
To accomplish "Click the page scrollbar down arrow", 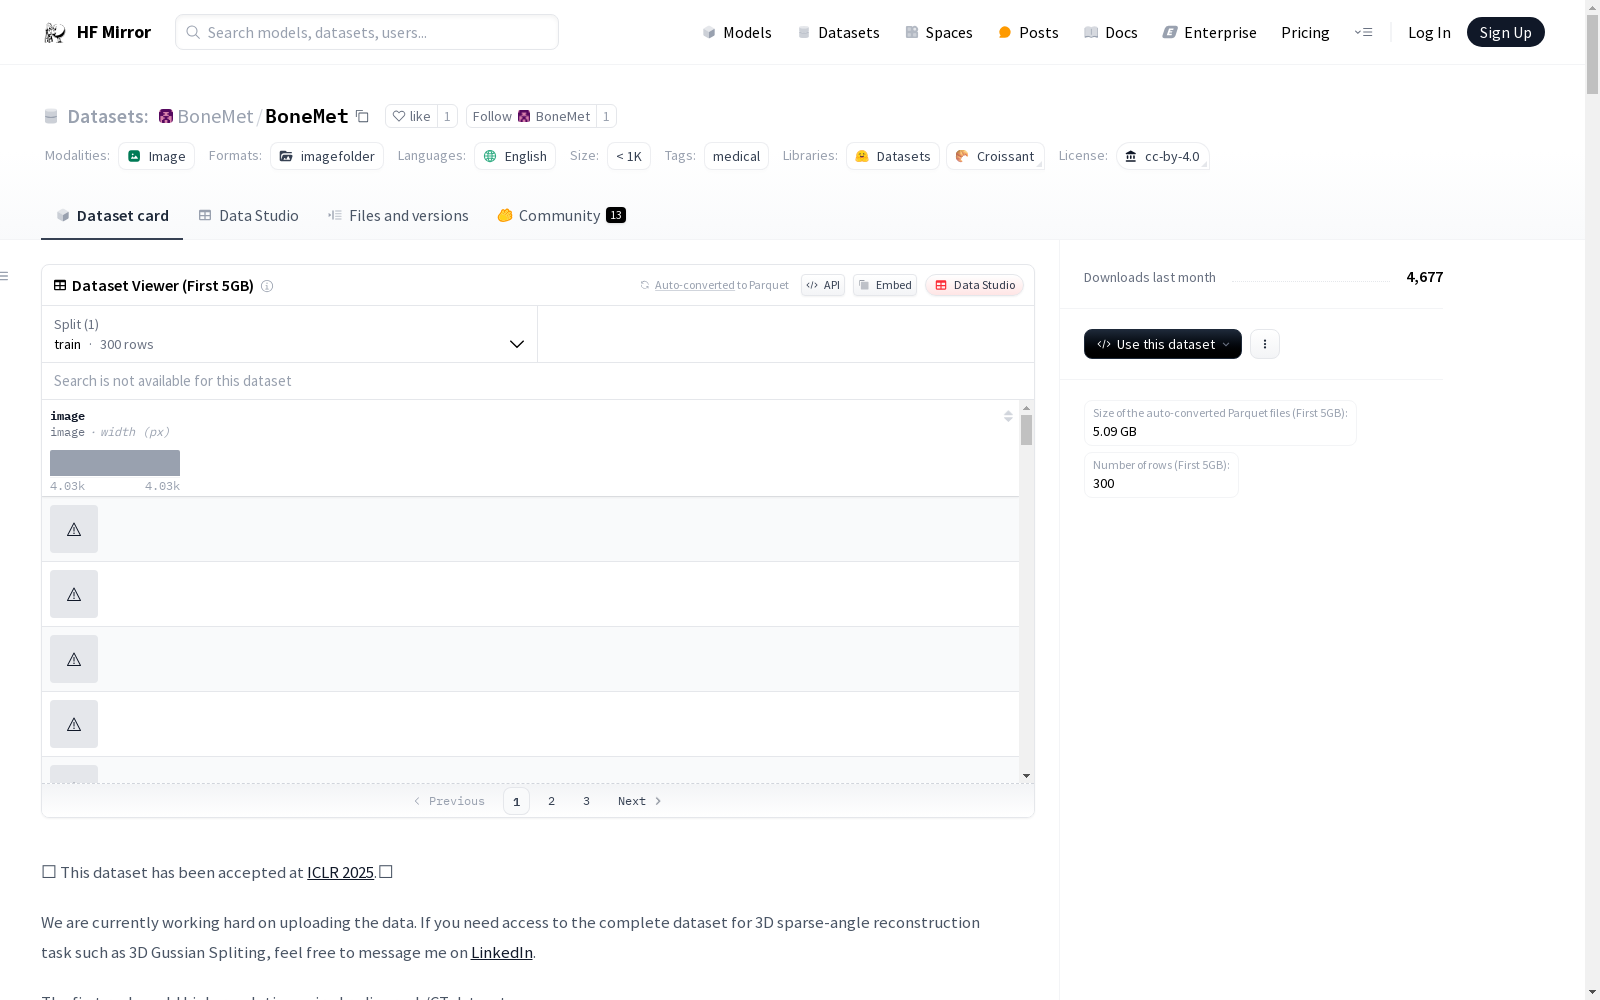I will [1592, 992].
